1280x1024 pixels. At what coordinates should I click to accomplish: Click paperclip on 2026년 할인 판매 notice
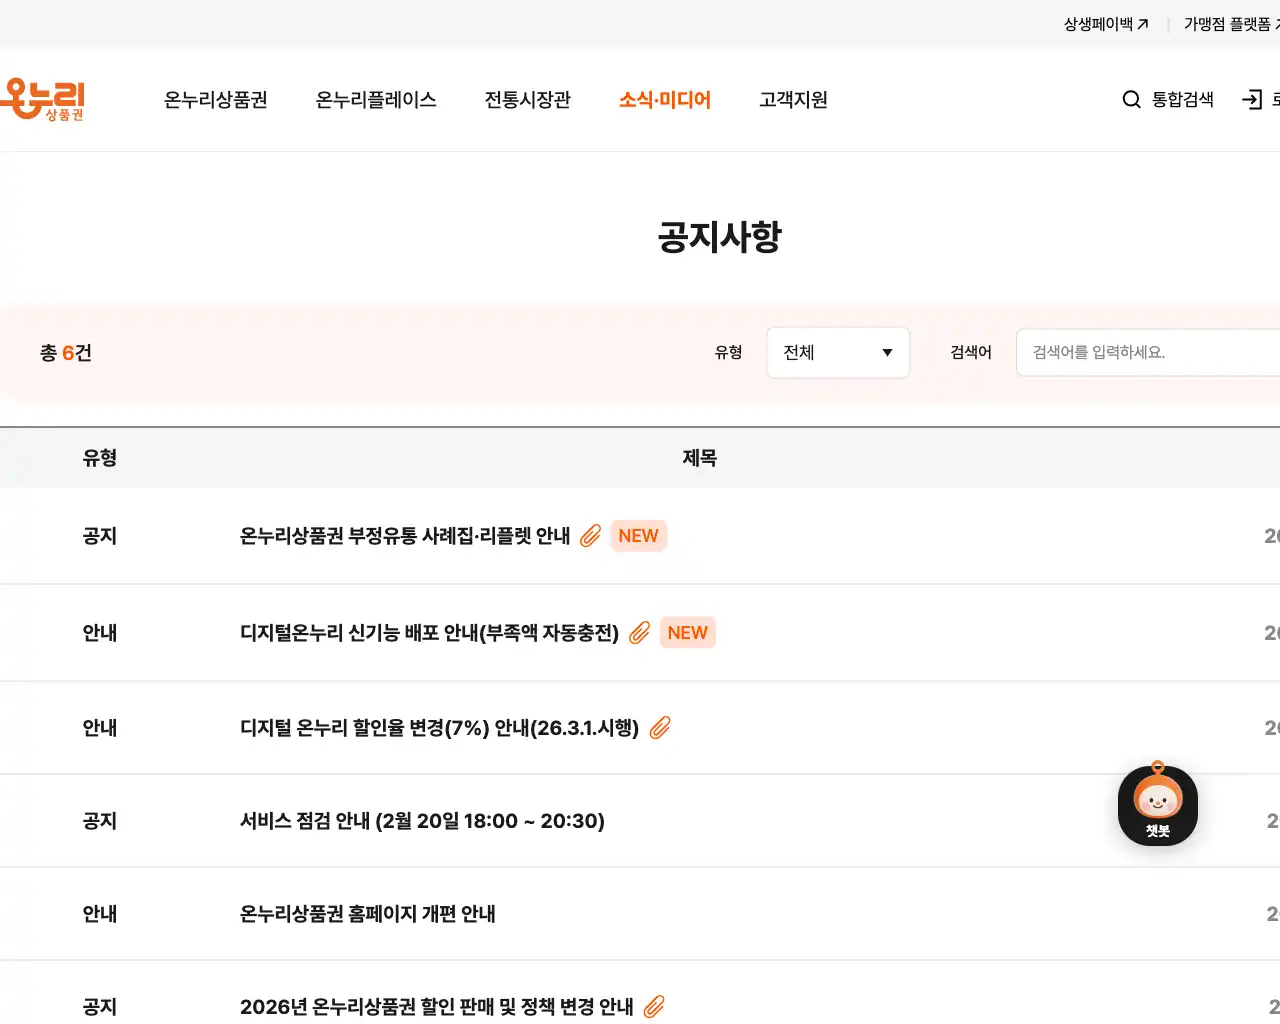(x=655, y=1007)
